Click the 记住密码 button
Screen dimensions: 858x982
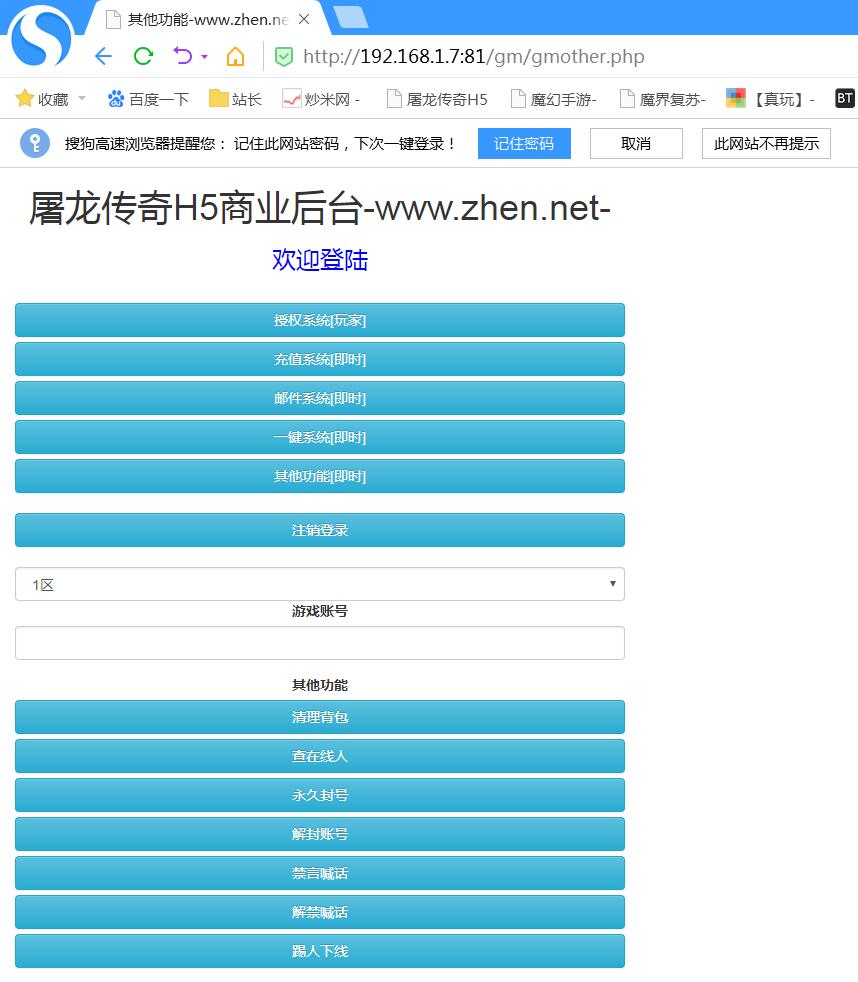coord(524,143)
